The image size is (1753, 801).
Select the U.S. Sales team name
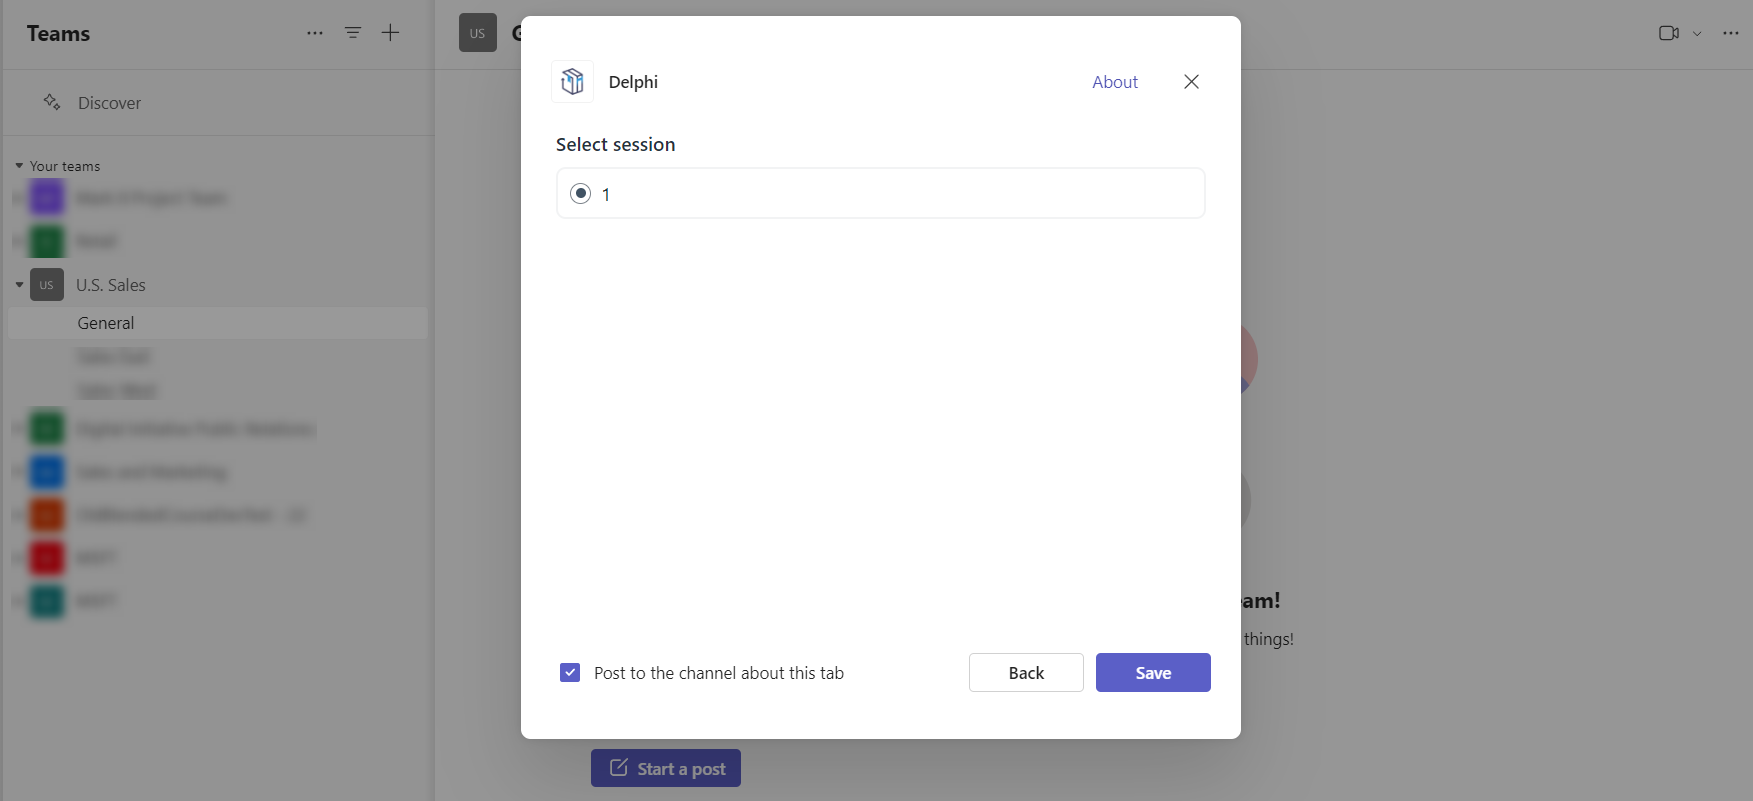click(111, 284)
